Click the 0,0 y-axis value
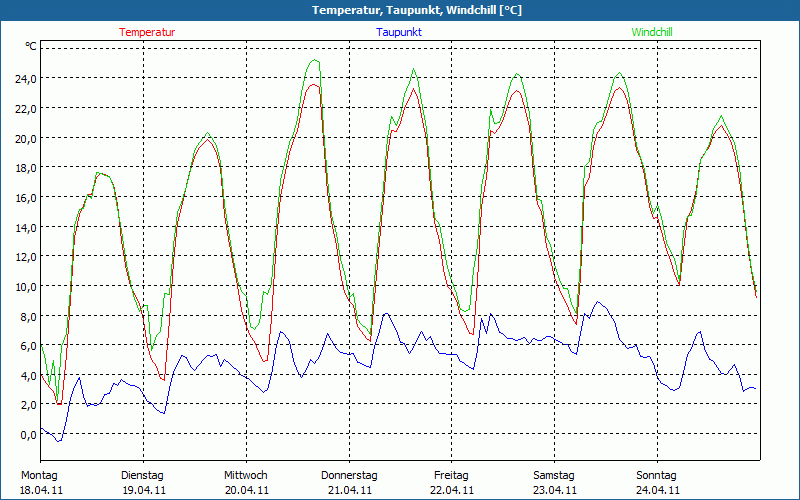The image size is (800, 500). tap(28, 435)
